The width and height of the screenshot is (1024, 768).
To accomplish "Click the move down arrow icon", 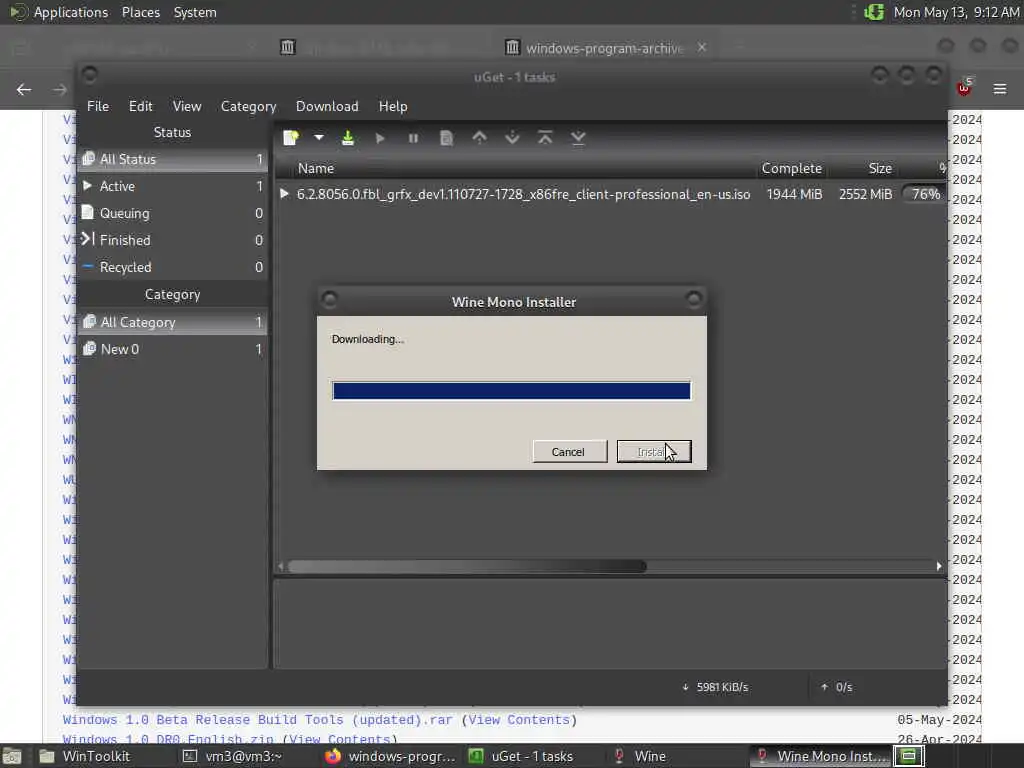I will point(512,138).
